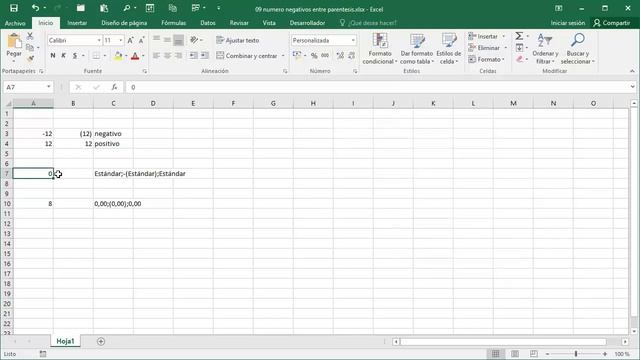Align text to the right
The image size is (640, 360).
[x=178, y=56]
